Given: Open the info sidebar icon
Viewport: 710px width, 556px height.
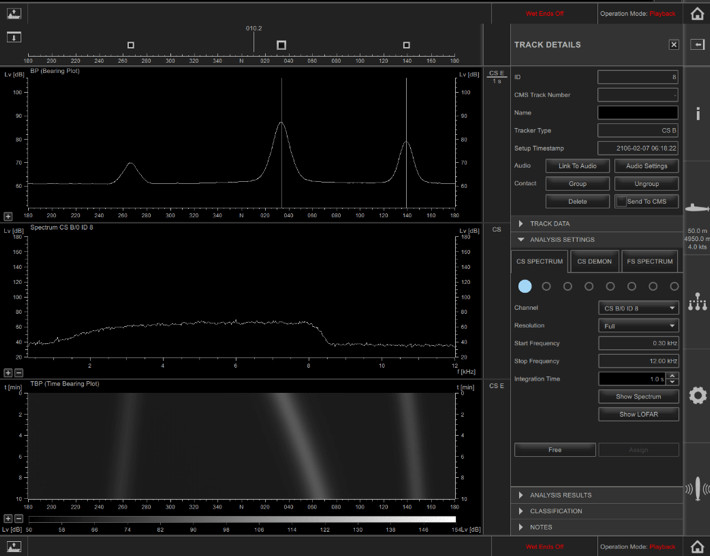Looking at the screenshot, I should tap(698, 113).
